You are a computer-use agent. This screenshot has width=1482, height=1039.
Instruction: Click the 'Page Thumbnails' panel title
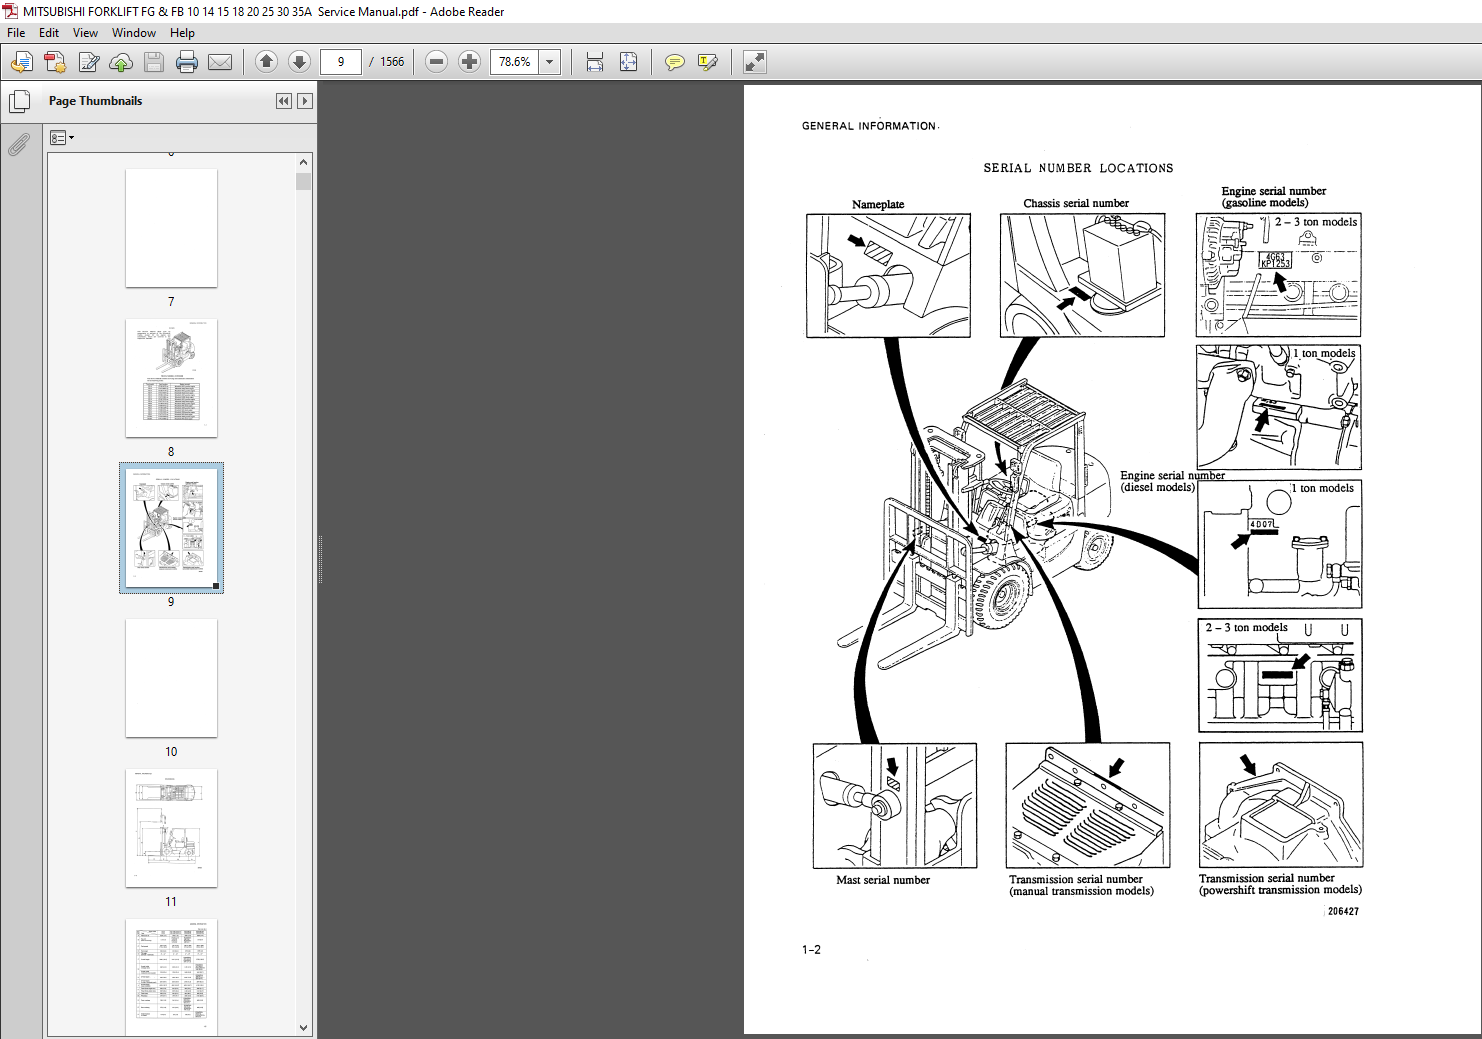coord(95,101)
